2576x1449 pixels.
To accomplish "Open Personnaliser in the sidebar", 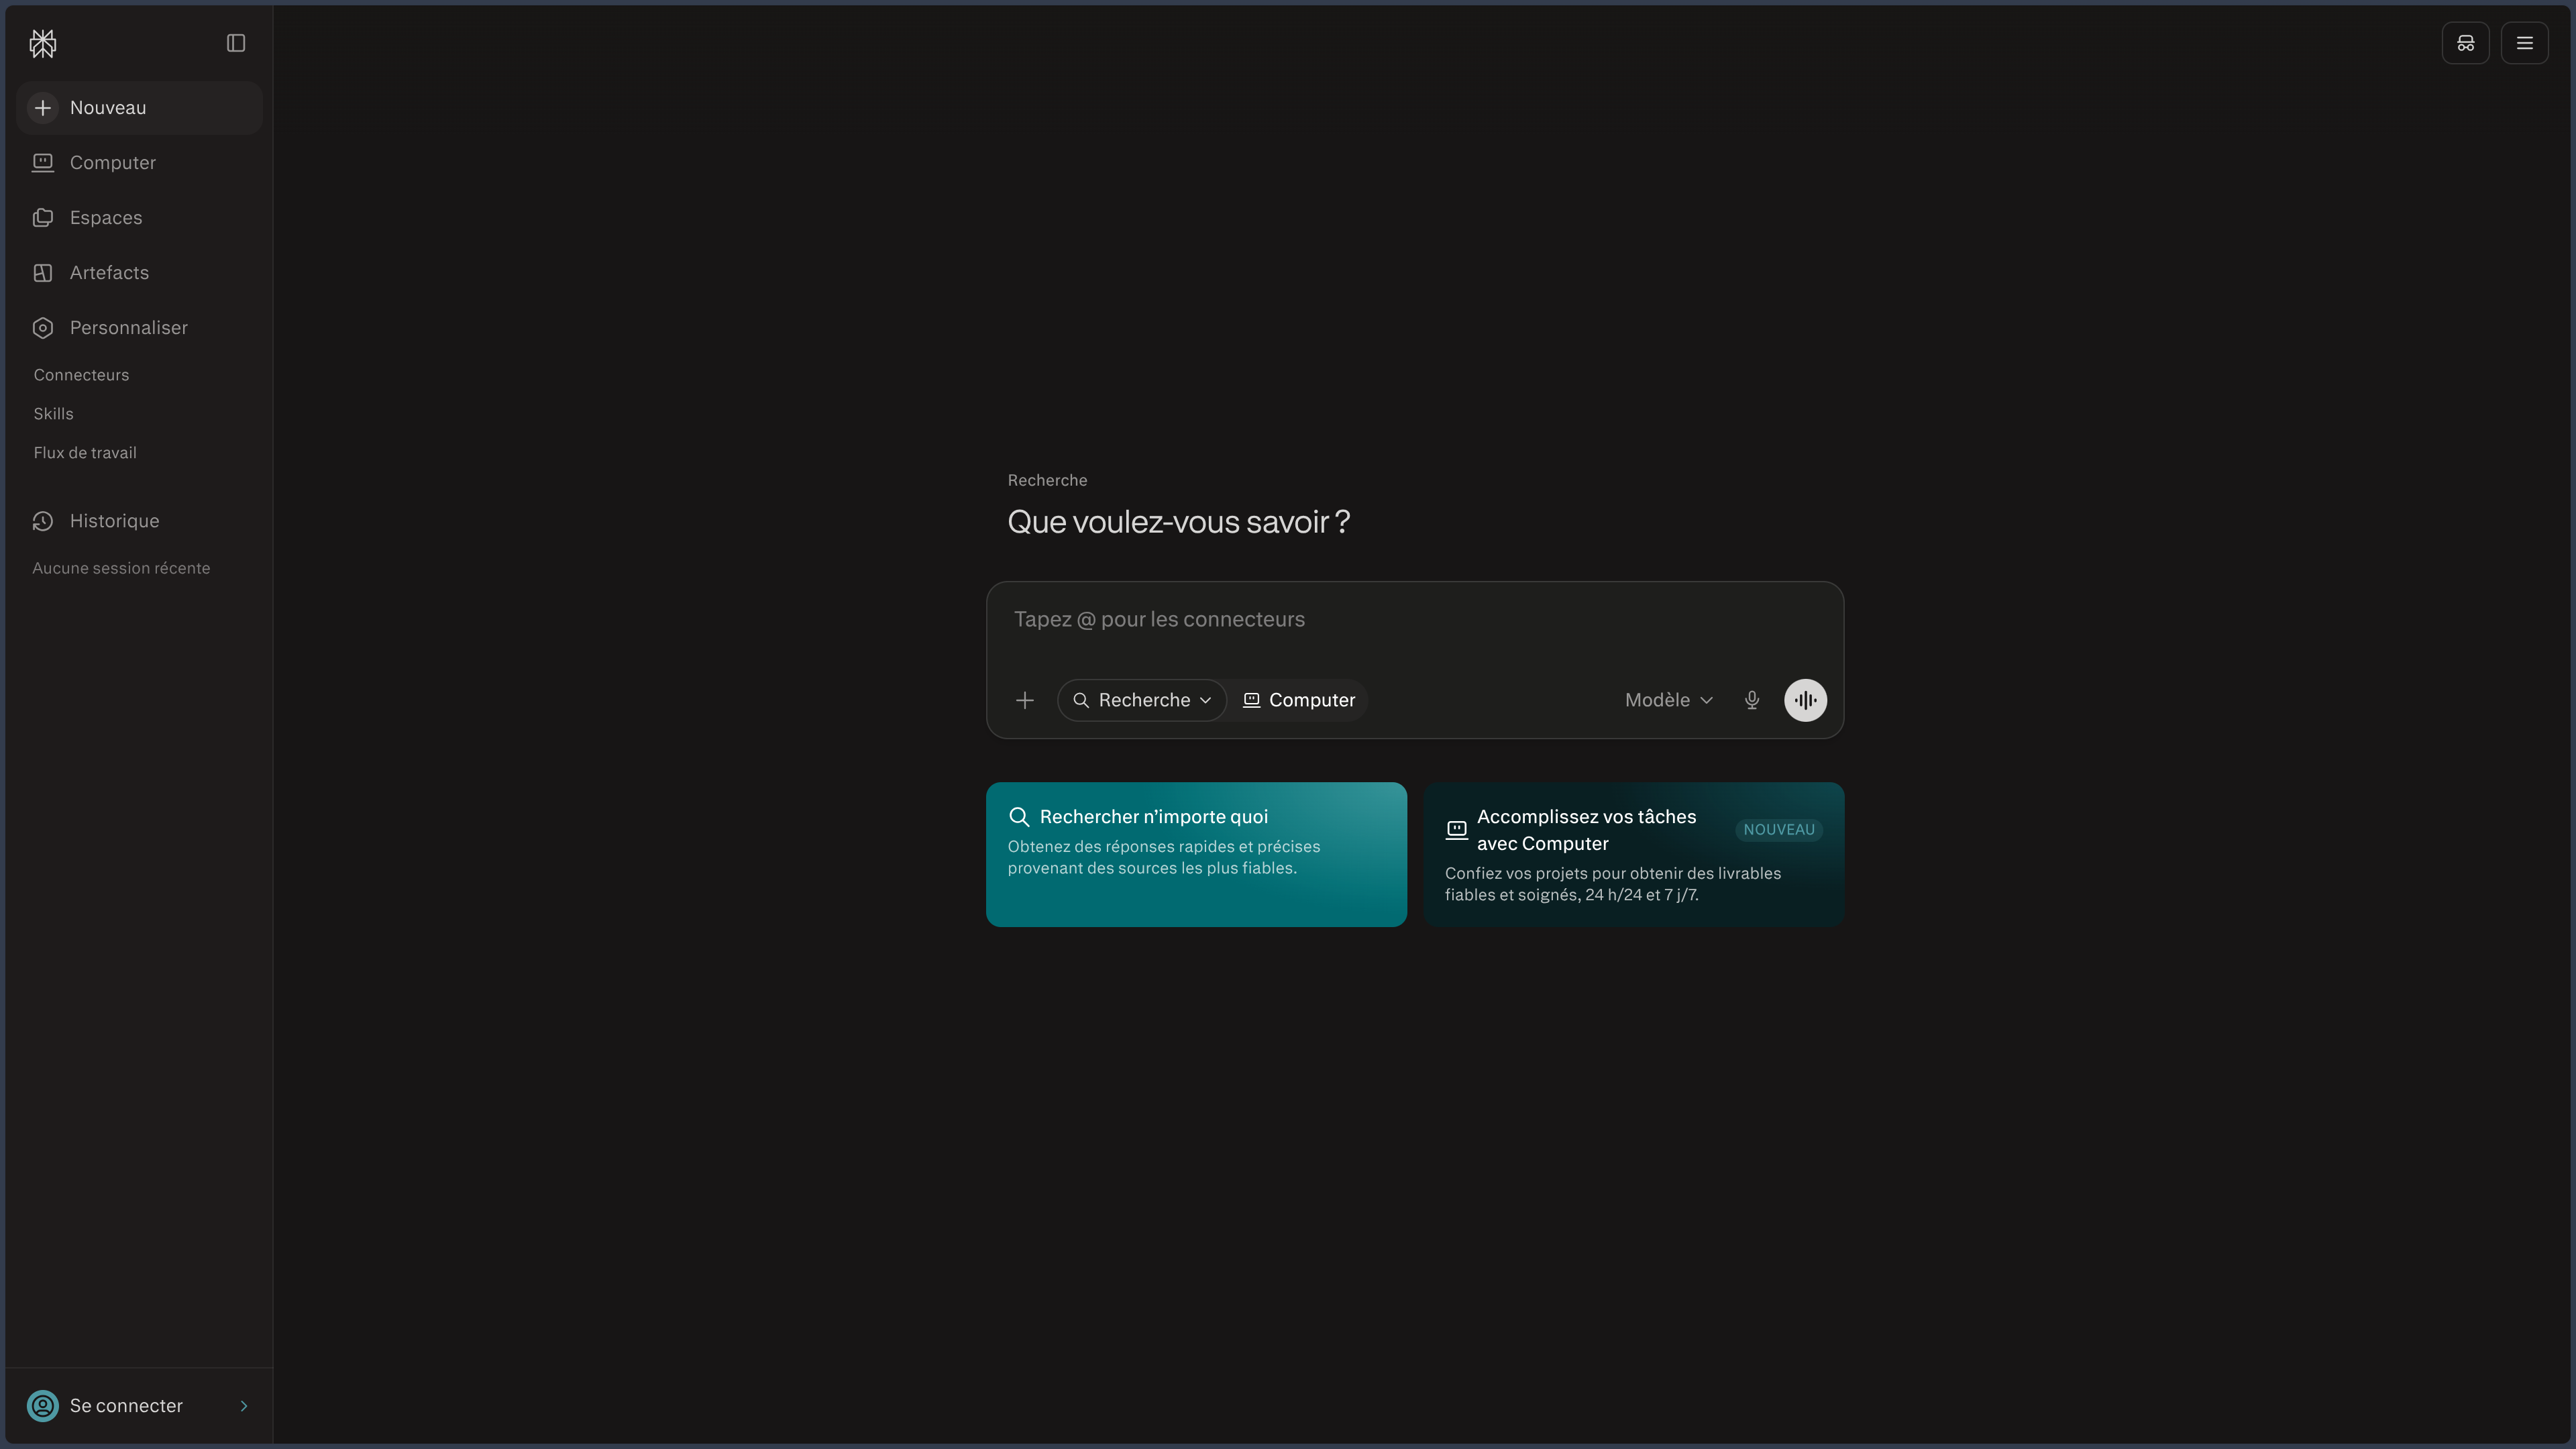I will click(x=139, y=328).
